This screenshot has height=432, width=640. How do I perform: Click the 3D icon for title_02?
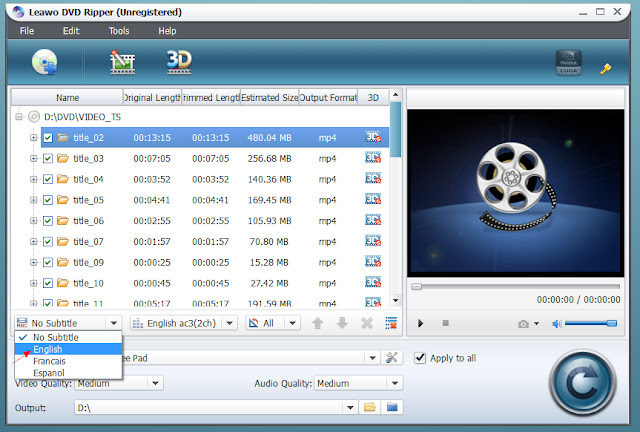click(373, 137)
